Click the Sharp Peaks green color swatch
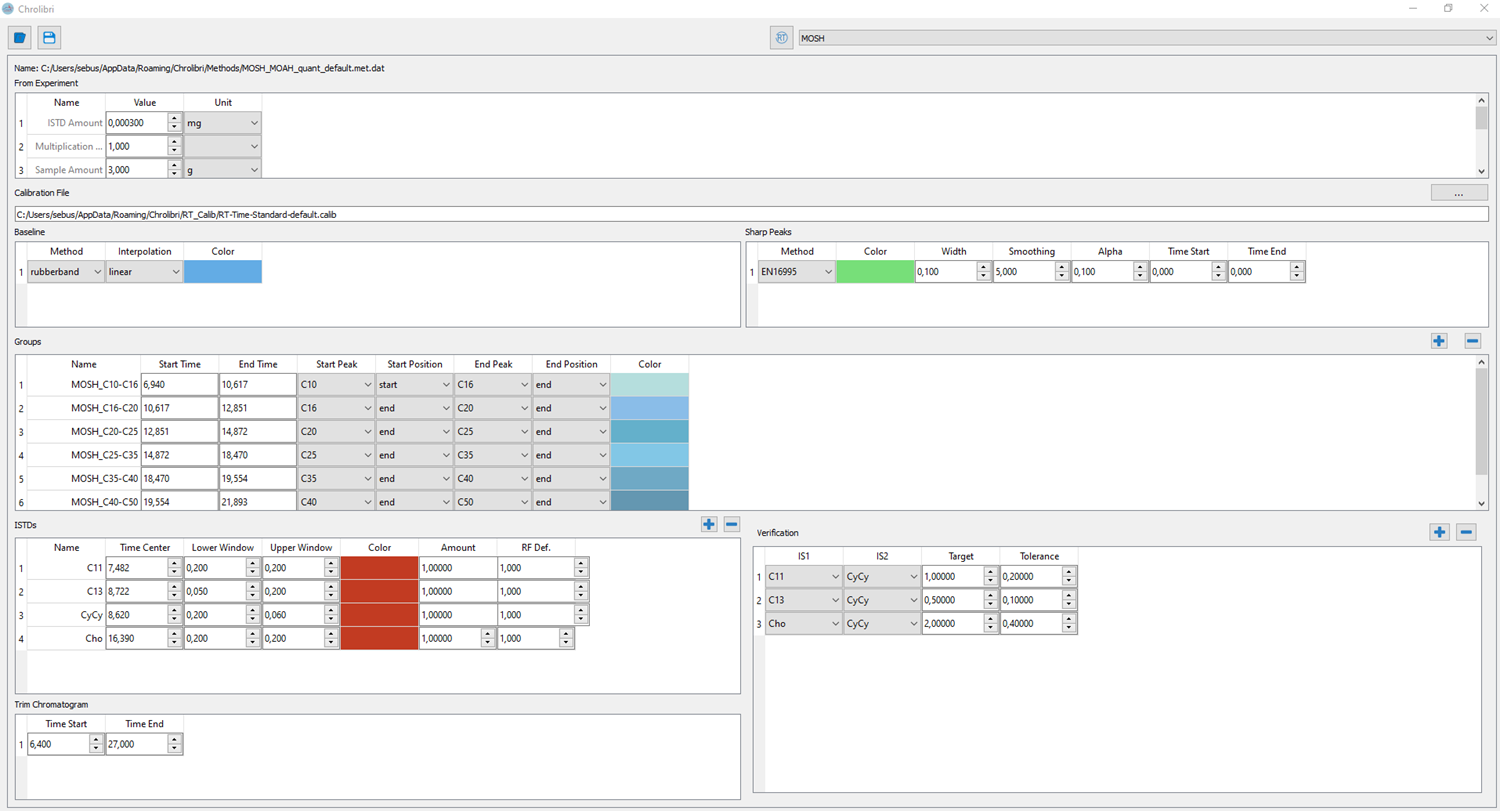Viewport: 1500px width, 811px height. pos(875,271)
